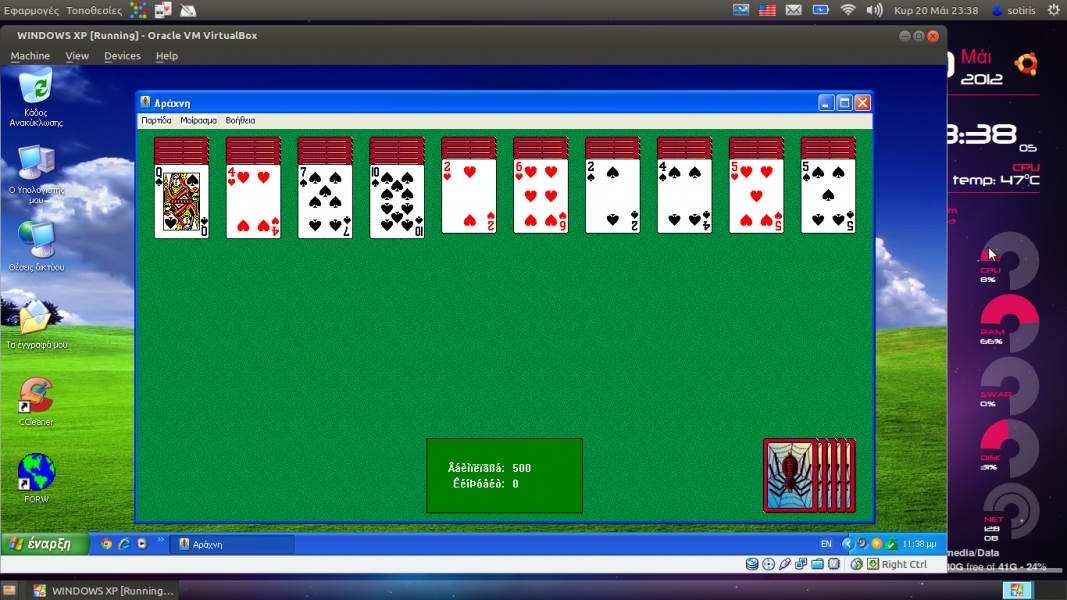Select the 2 of spades card
Image resolution: width=1067 pixels, height=600 pixels.
point(612,197)
